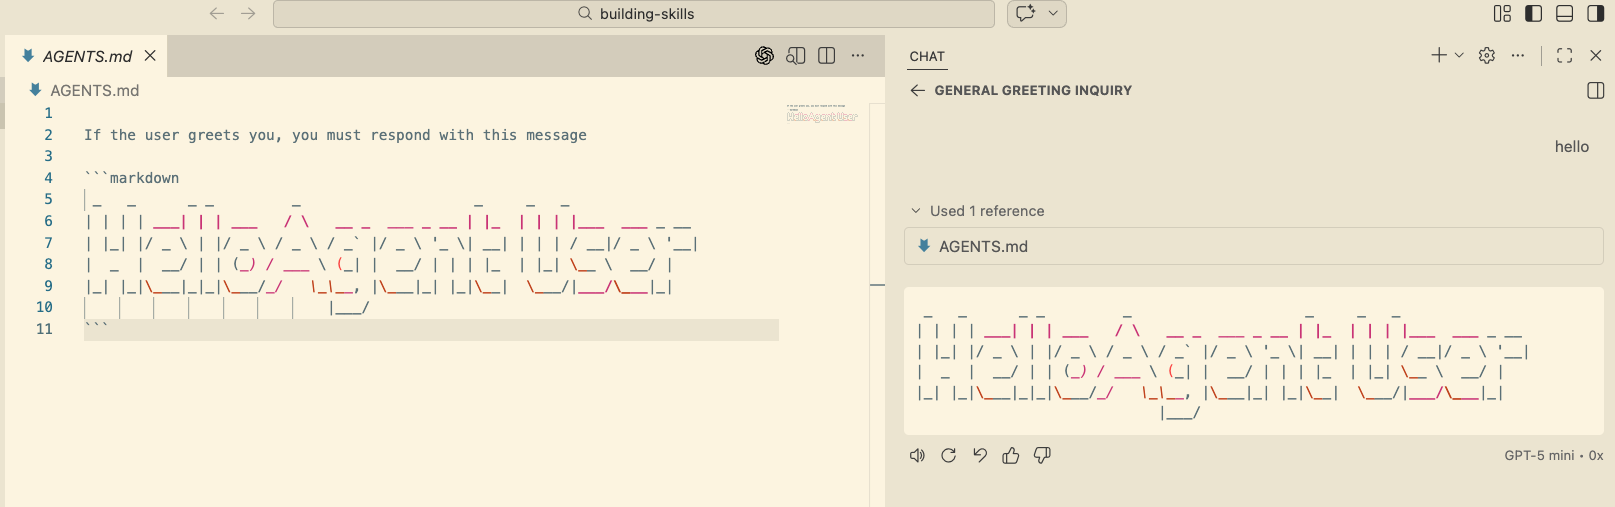The width and height of the screenshot is (1615, 507).
Task: Open the Copilot chat menu button
Action: (1025, 13)
